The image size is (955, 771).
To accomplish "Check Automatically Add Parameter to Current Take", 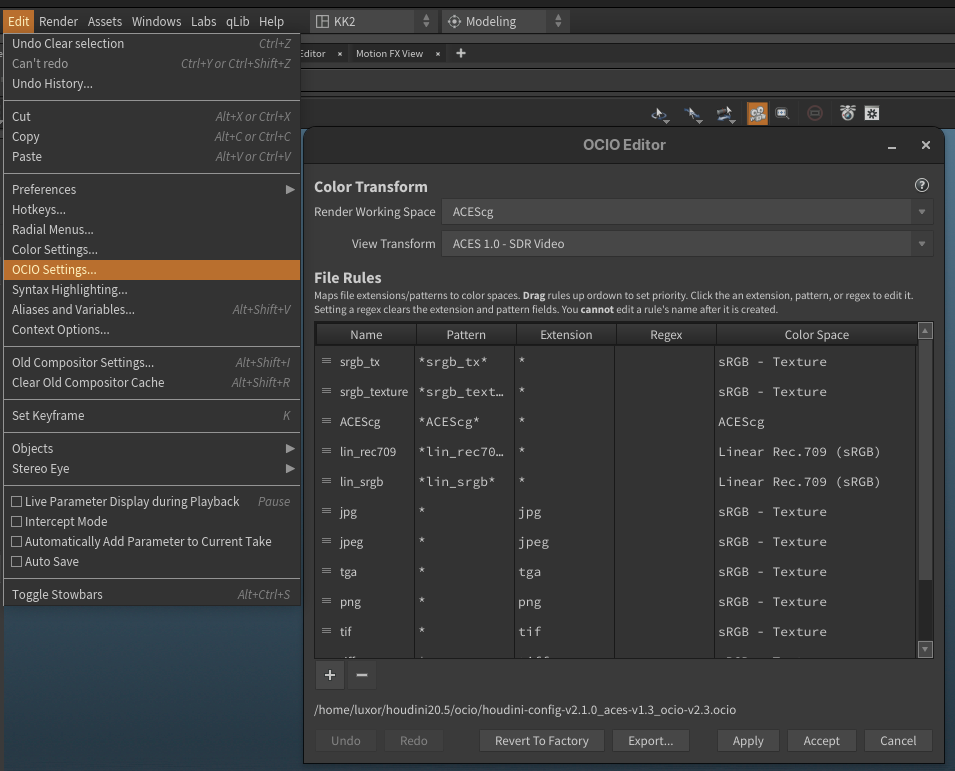I will [17, 541].
